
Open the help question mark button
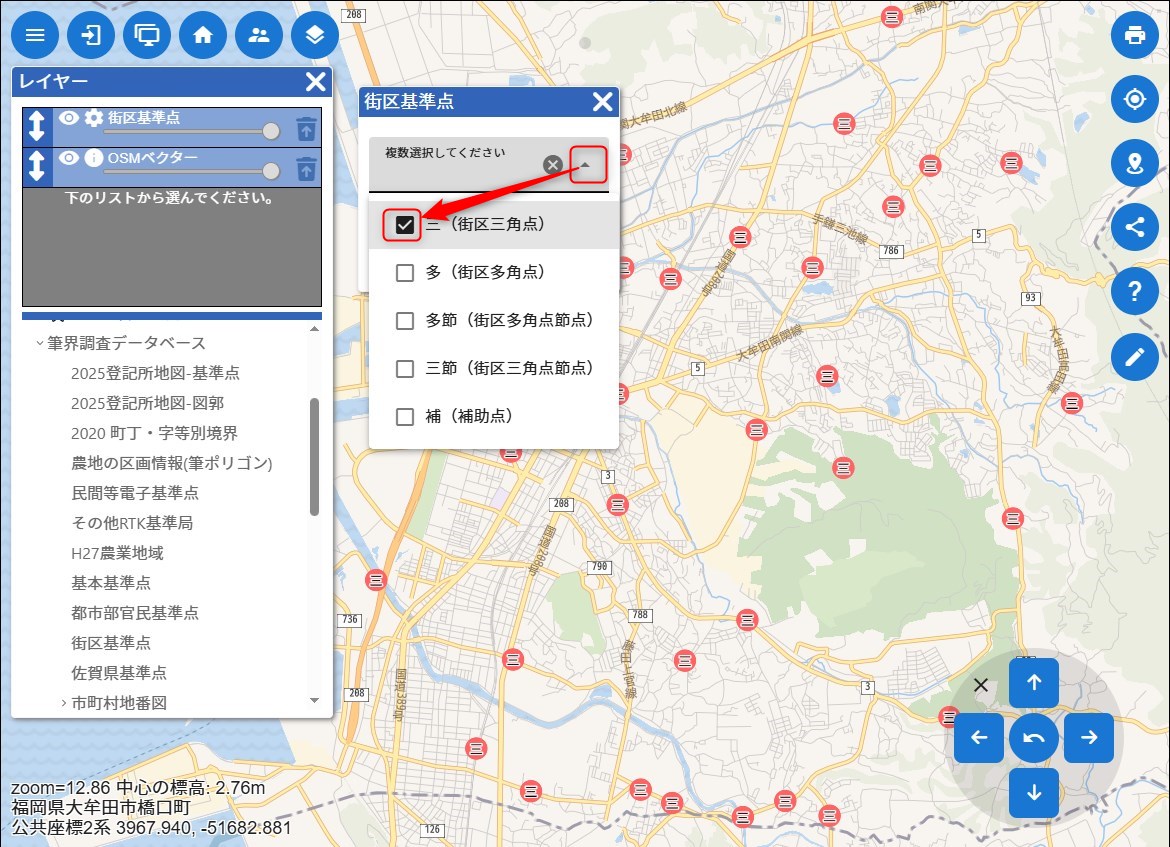(x=1134, y=291)
